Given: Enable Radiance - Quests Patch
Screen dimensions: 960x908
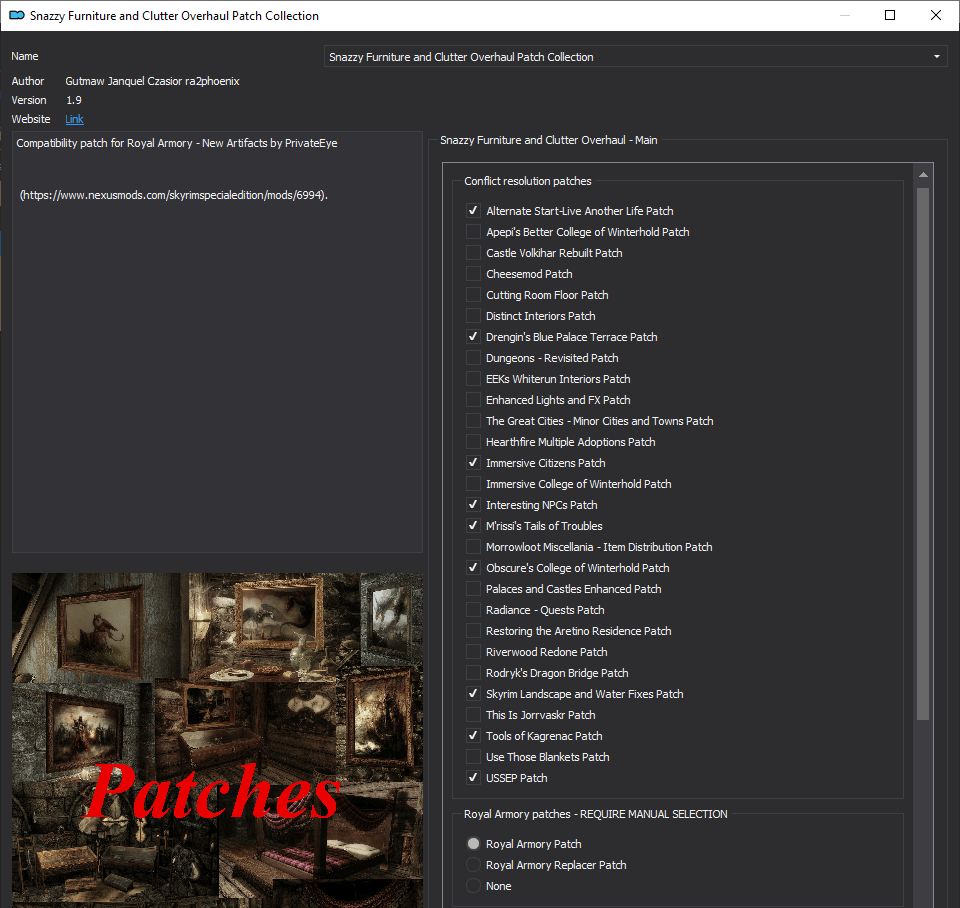Looking at the screenshot, I should pyautogui.click(x=473, y=610).
